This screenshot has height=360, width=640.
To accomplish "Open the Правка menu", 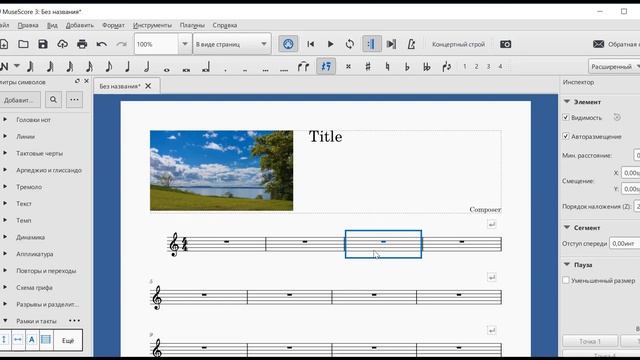I will (x=28, y=25).
